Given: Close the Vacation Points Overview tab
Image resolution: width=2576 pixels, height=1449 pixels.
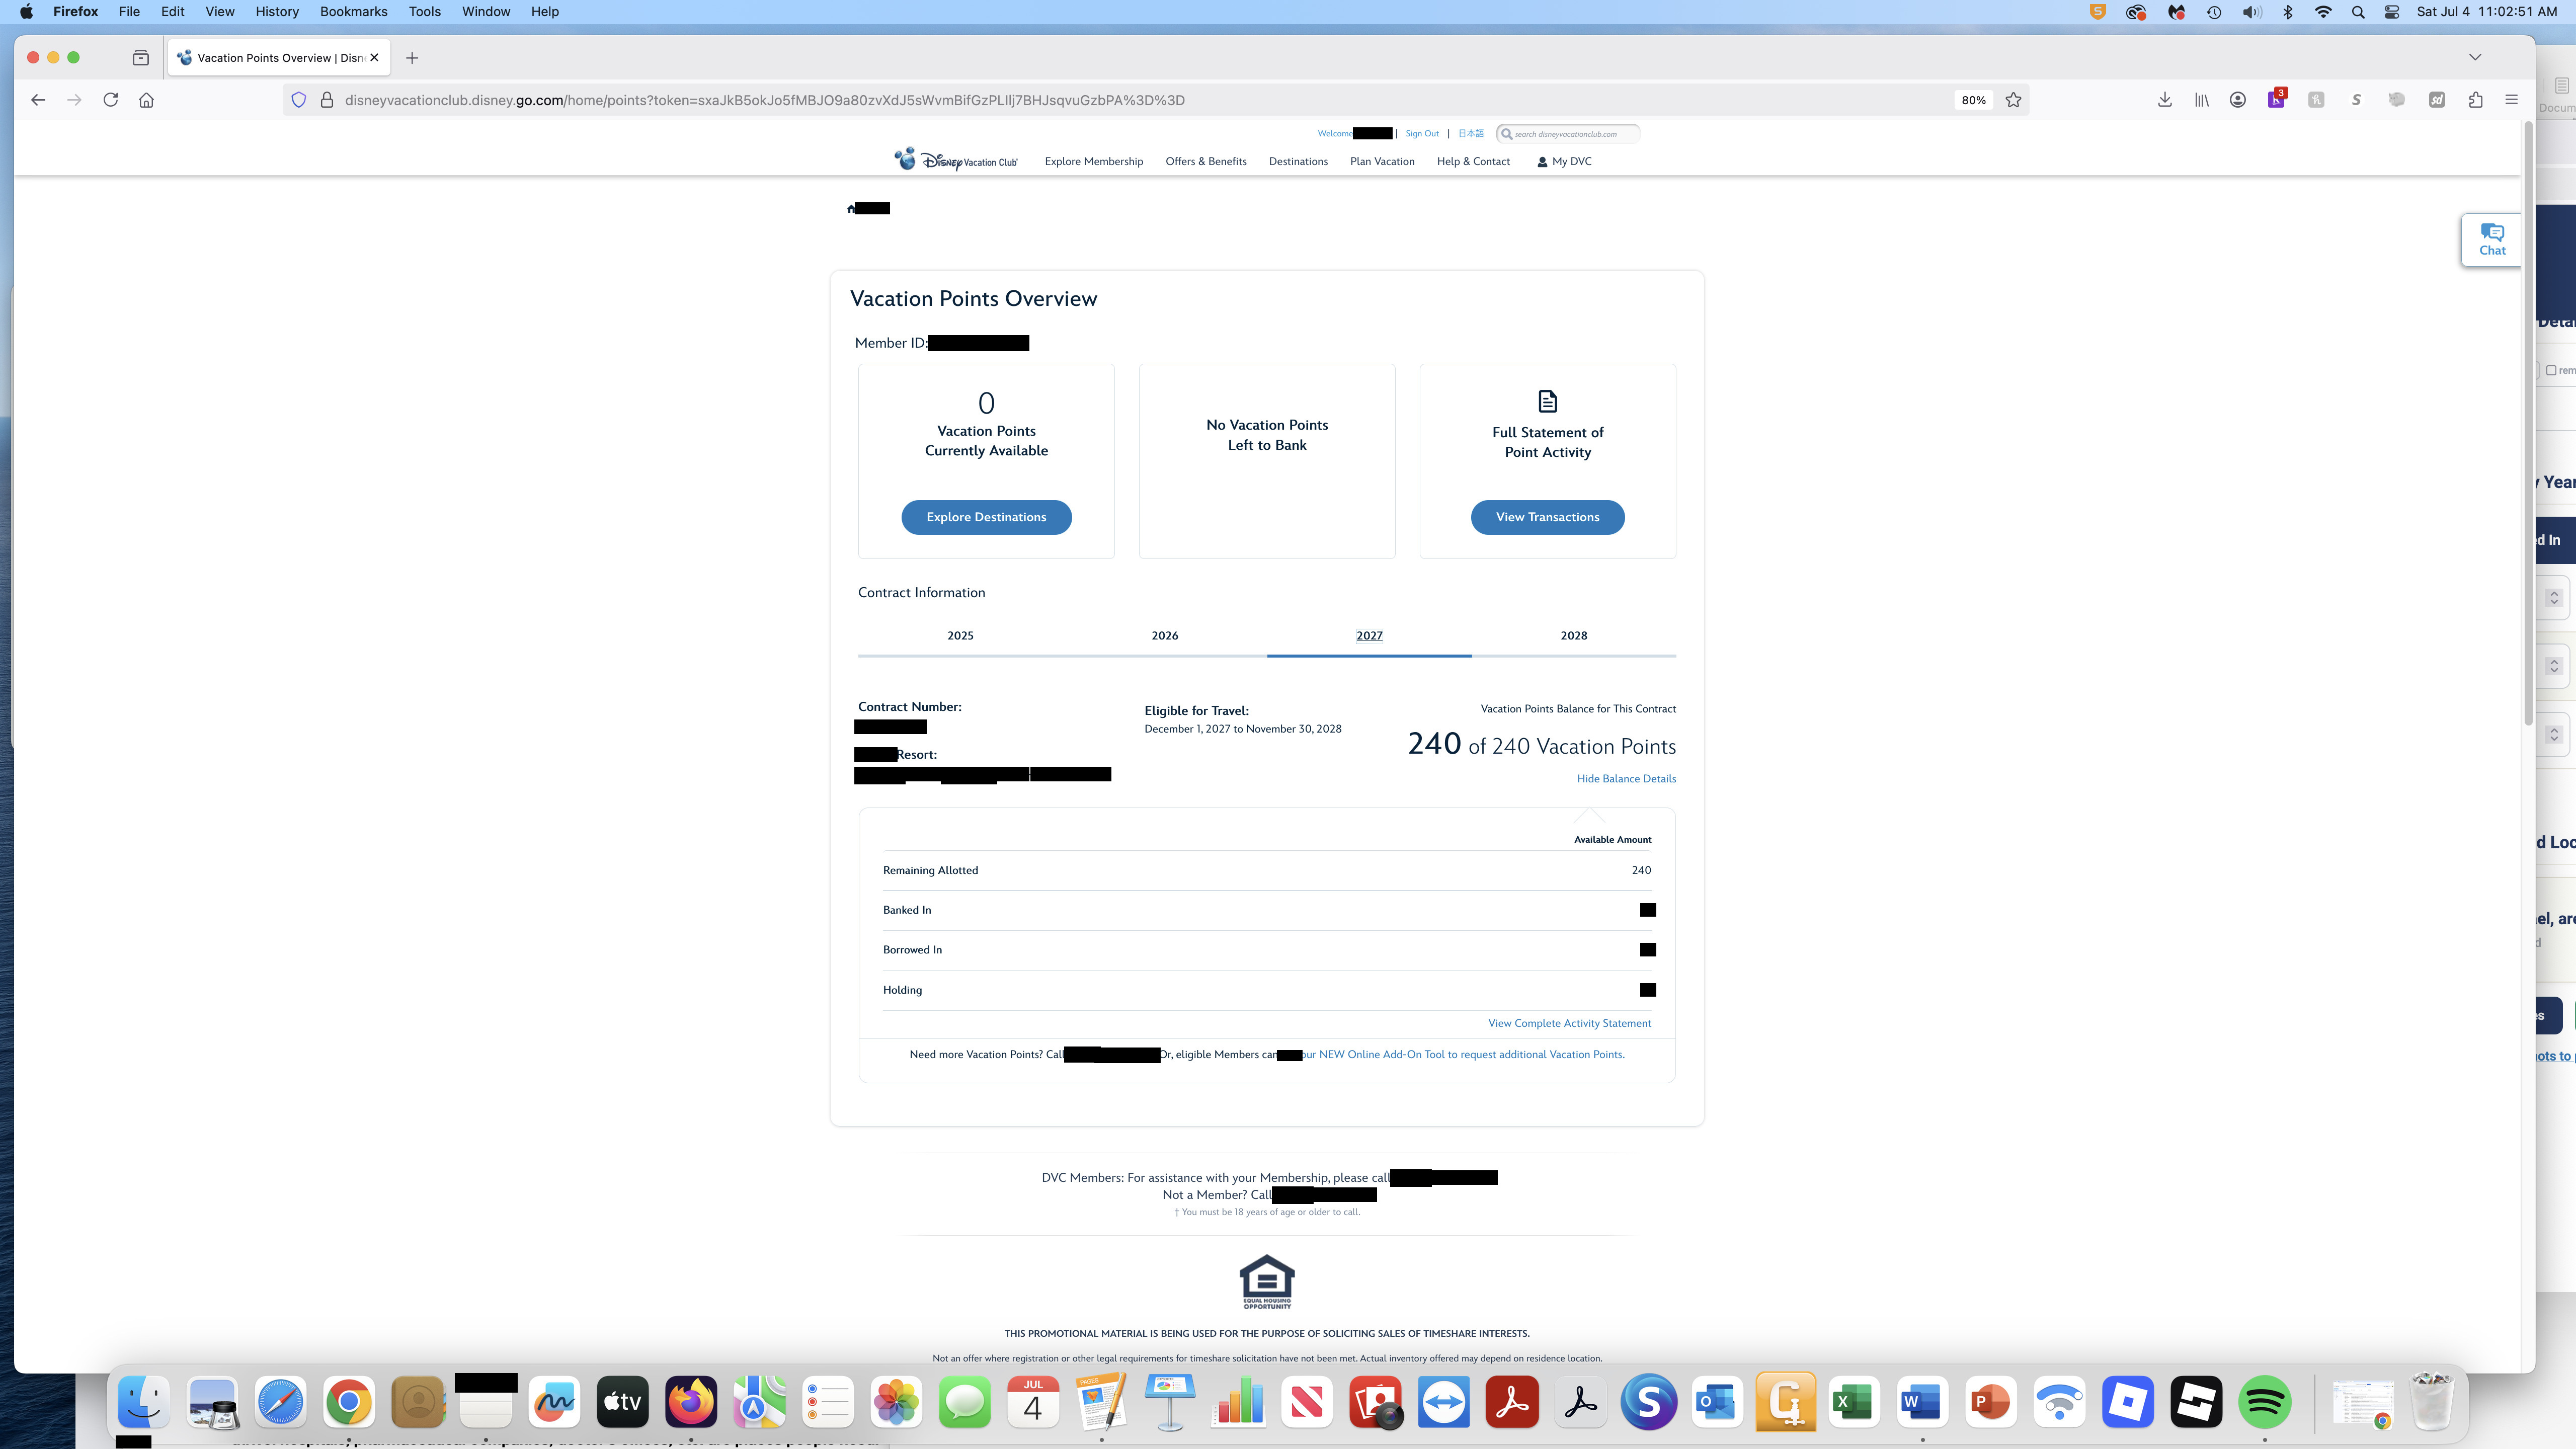Looking at the screenshot, I should (x=375, y=58).
